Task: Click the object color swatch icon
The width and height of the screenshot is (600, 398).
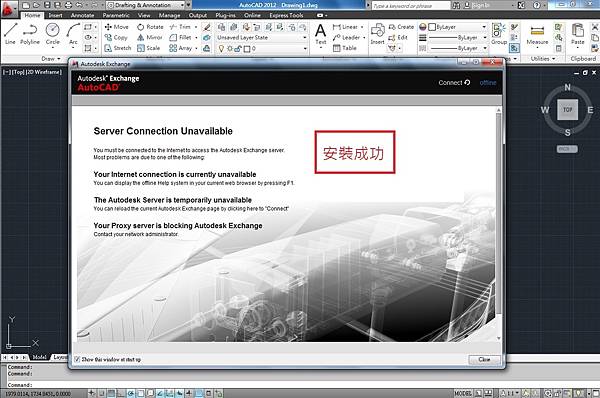Action: click(422, 27)
